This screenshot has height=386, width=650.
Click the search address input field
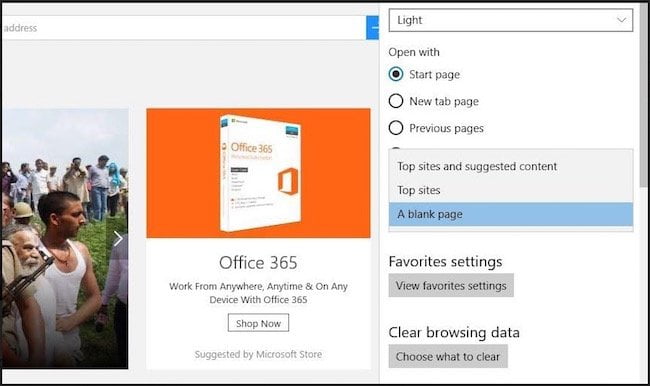coord(183,28)
